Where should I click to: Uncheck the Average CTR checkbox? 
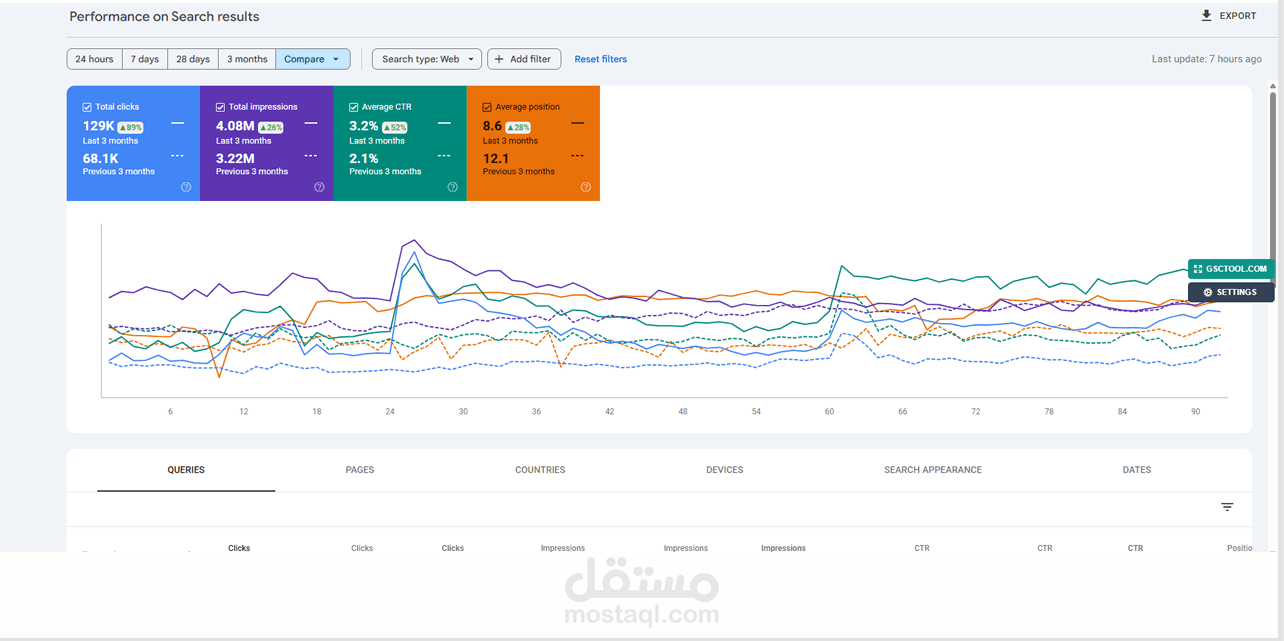353,107
